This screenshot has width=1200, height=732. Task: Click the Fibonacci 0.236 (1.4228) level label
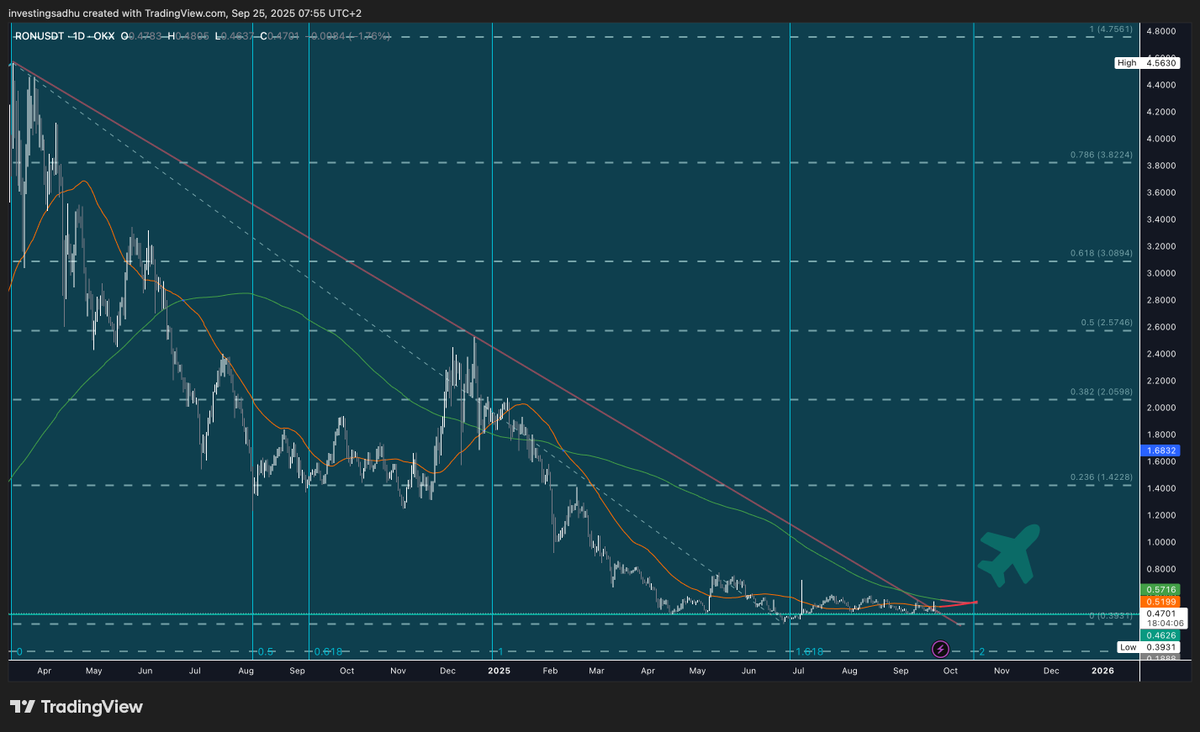pyautogui.click(x=1100, y=478)
